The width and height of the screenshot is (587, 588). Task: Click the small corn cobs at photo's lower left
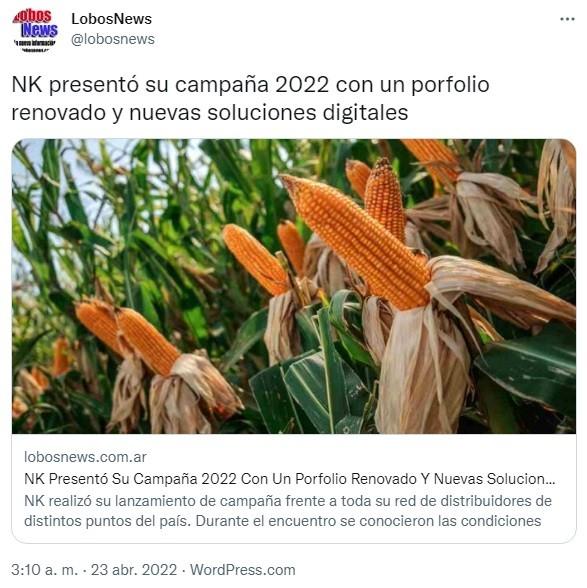128,338
